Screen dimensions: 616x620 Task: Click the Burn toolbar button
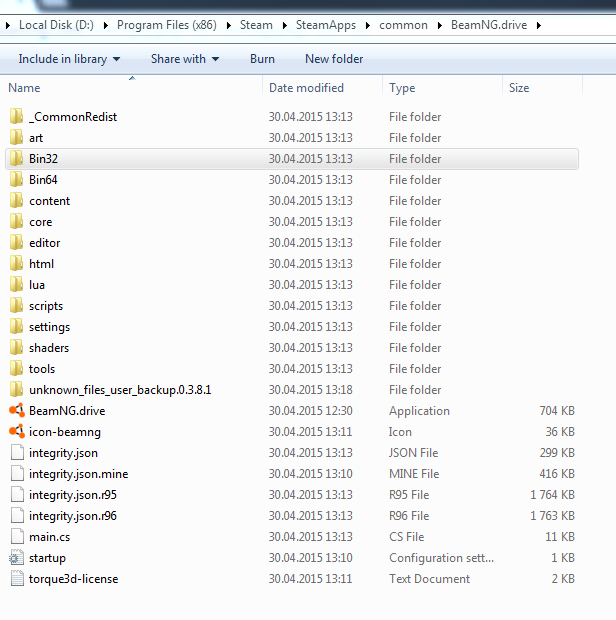(262, 59)
